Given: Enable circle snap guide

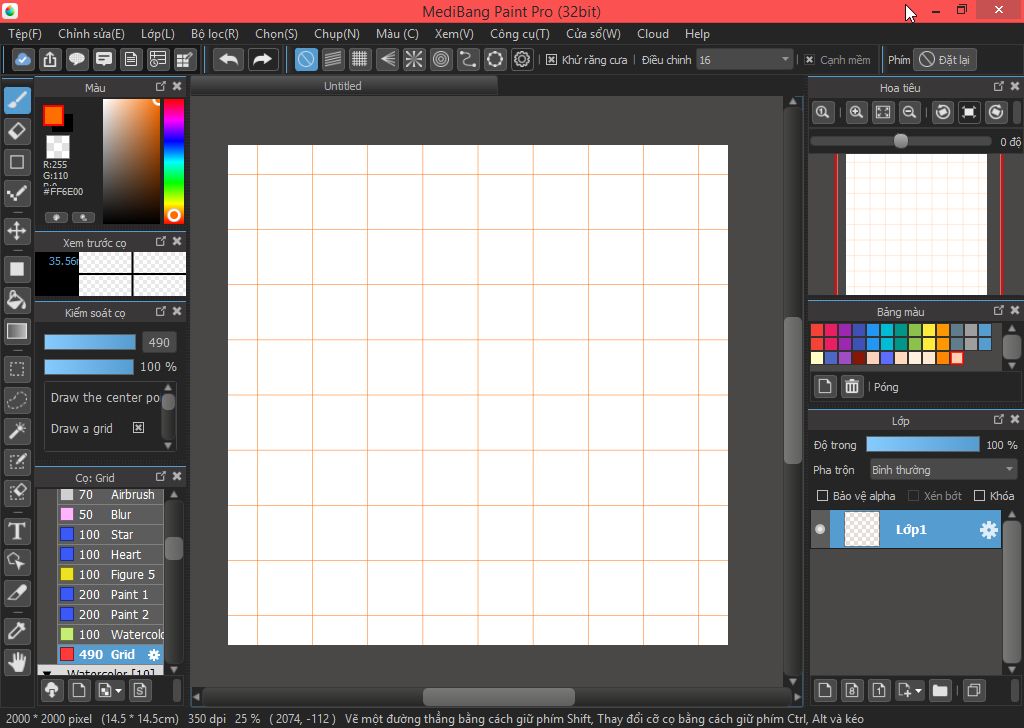Looking at the screenshot, I should click(441, 59).
